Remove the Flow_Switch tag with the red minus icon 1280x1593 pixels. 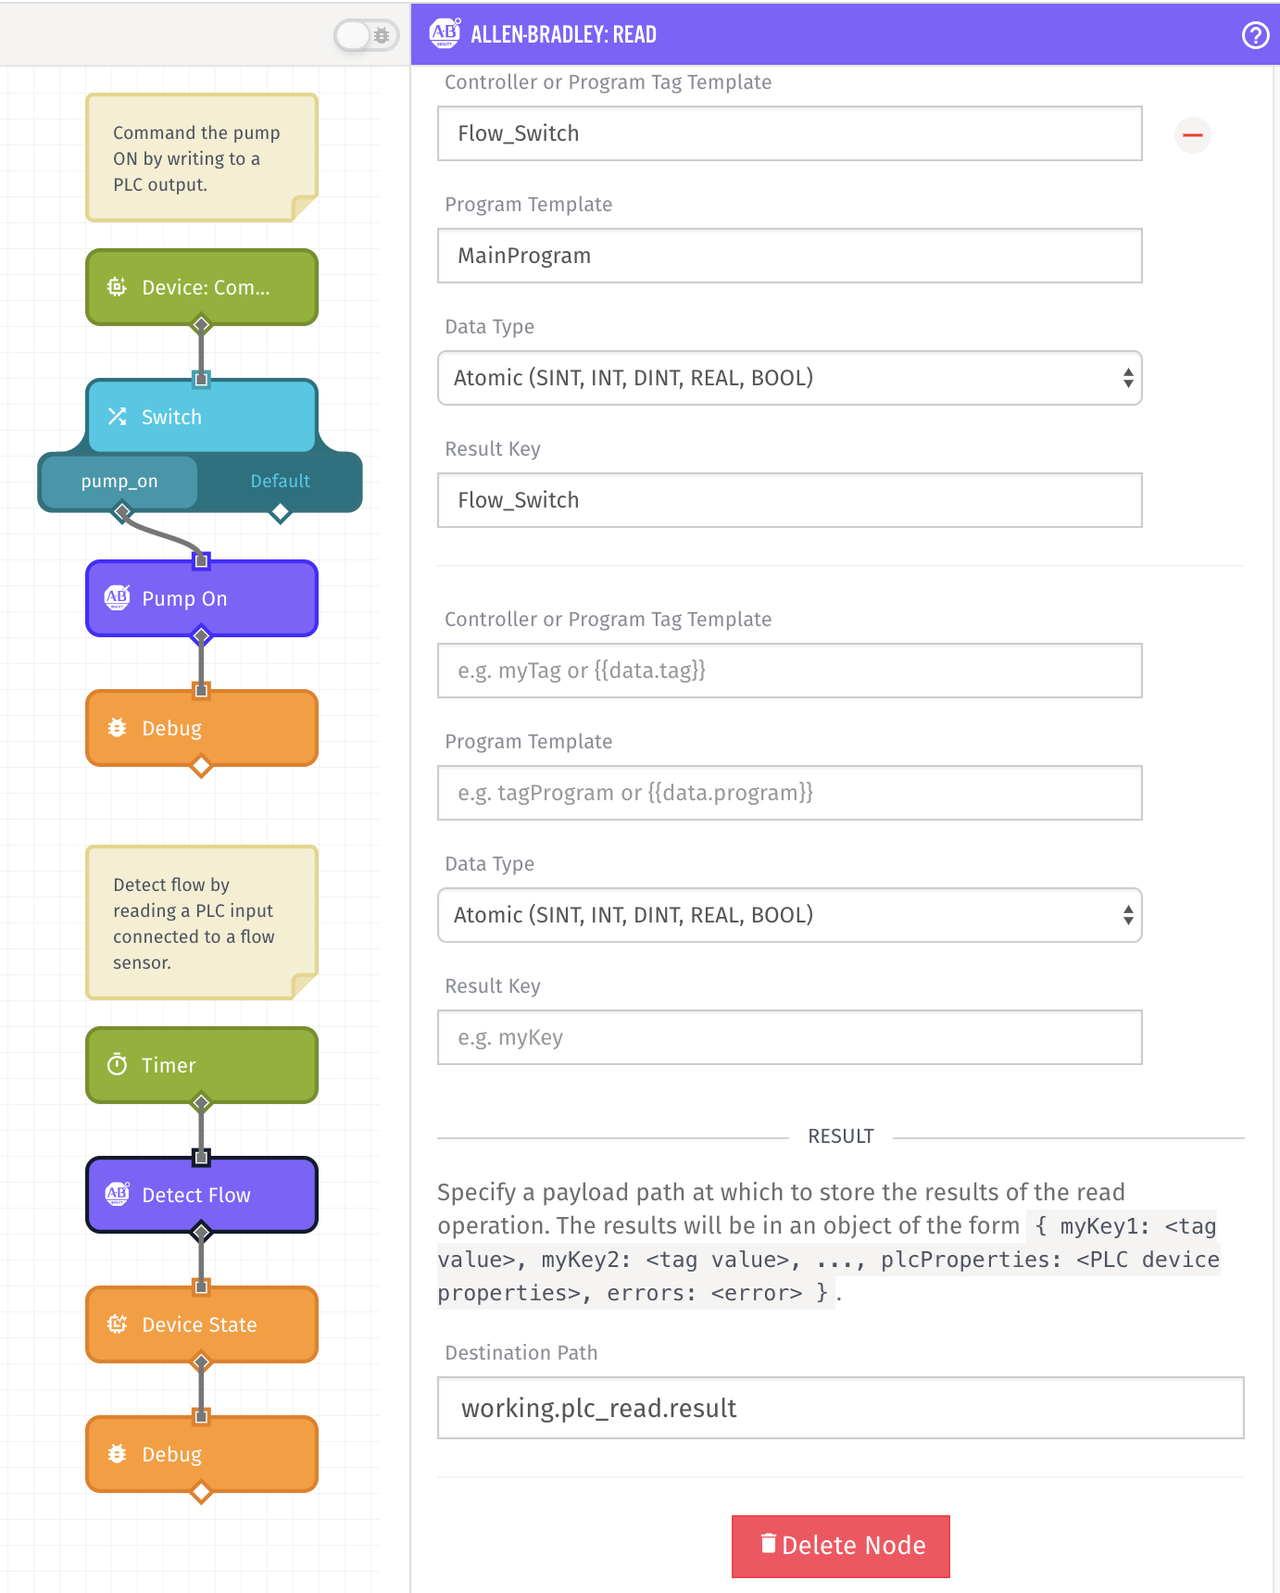click(1192, 134)
